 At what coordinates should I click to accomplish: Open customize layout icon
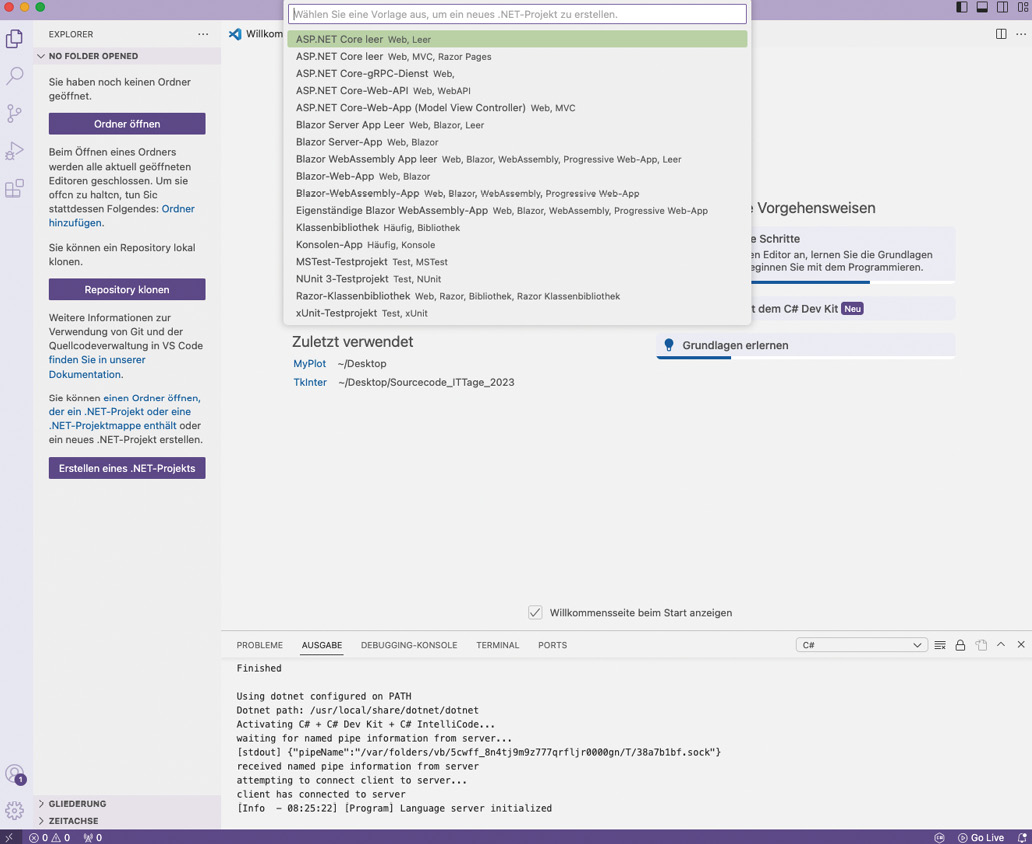point(1023,7)
